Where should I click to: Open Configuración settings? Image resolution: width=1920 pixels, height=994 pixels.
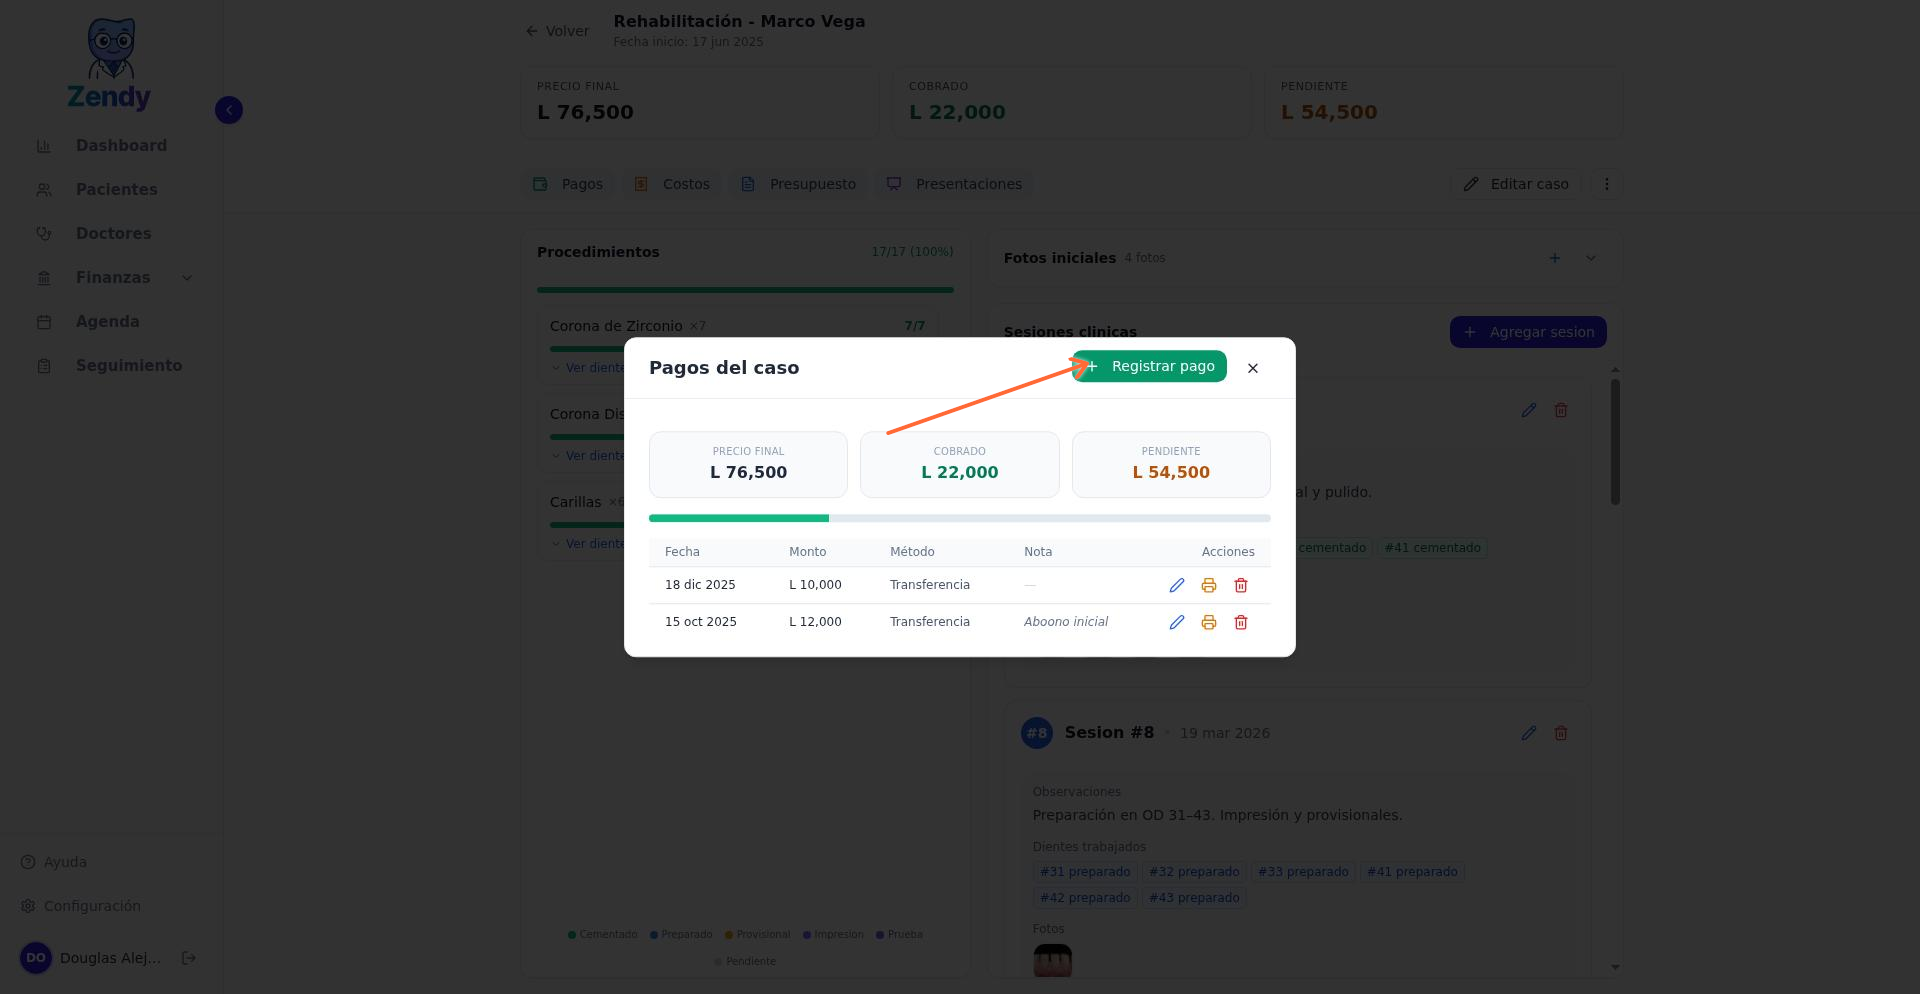pyautogui.click(x=81, y=906)
